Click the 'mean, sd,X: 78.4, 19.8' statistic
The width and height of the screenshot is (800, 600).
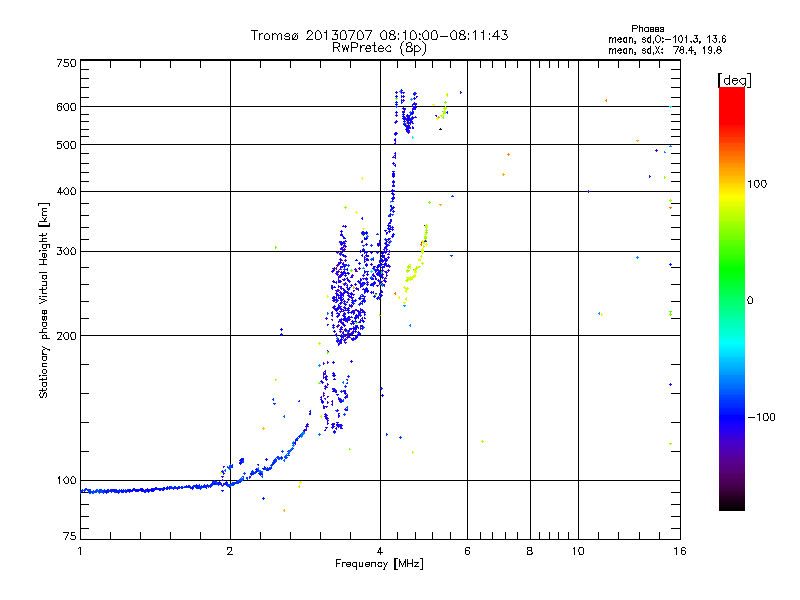click(x=665, y=50)
